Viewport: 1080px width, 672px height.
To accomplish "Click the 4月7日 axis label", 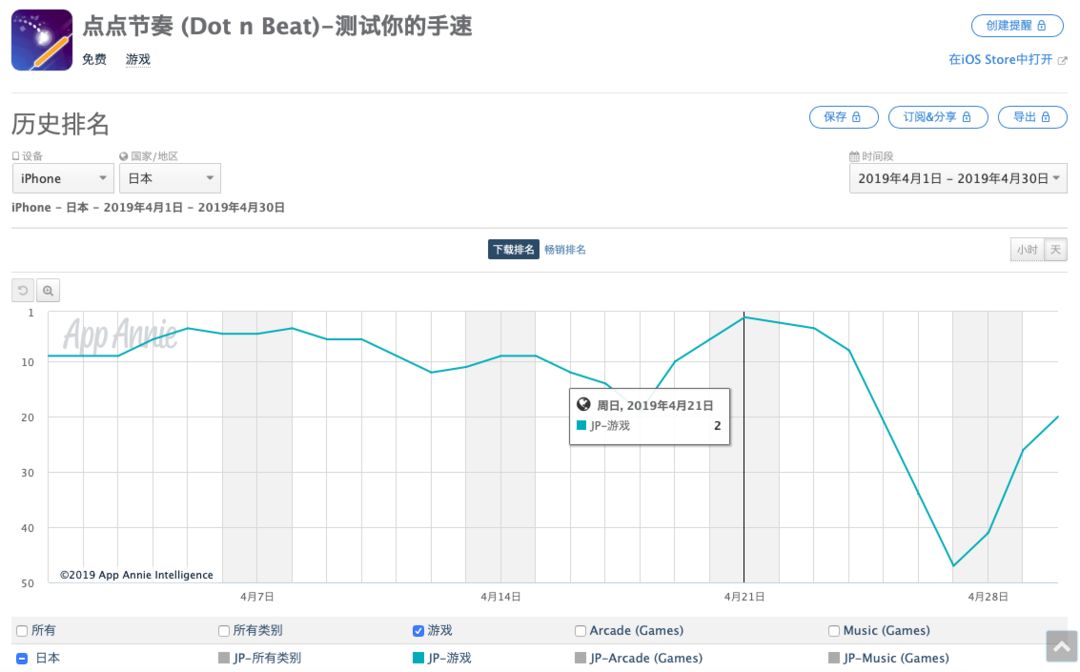I will point(257,597).
